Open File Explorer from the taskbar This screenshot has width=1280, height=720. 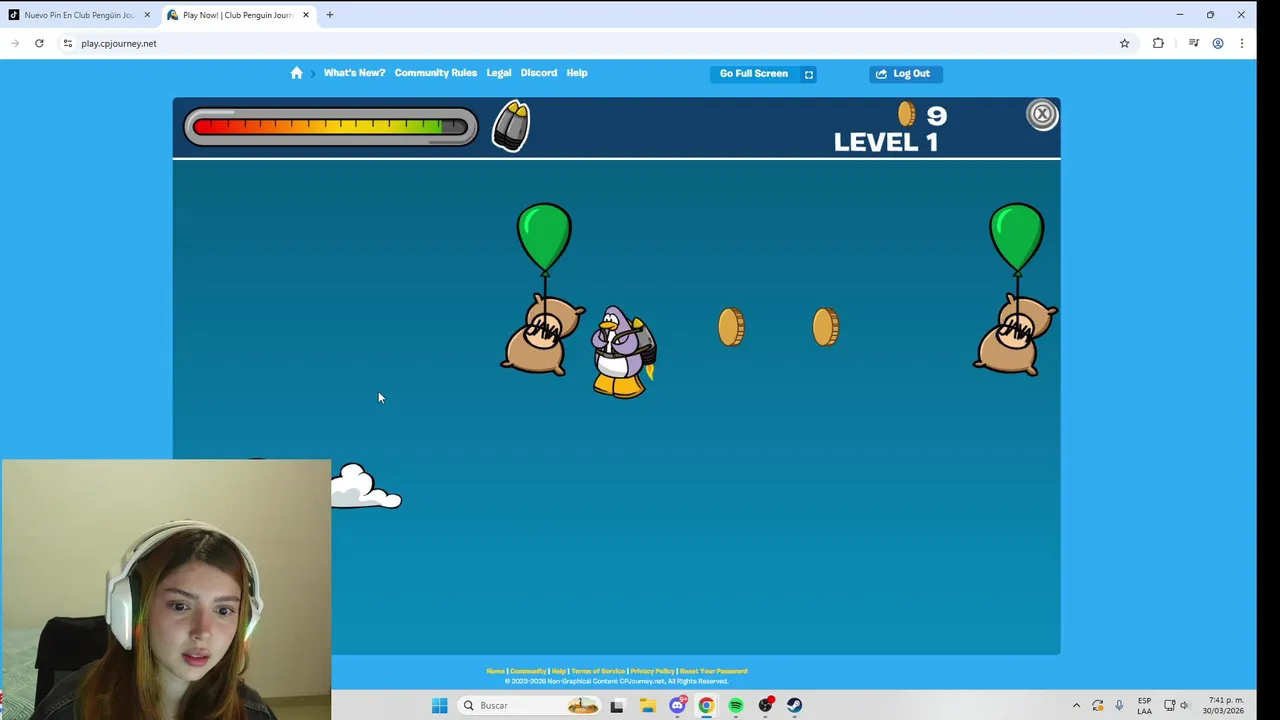point(647,706)
